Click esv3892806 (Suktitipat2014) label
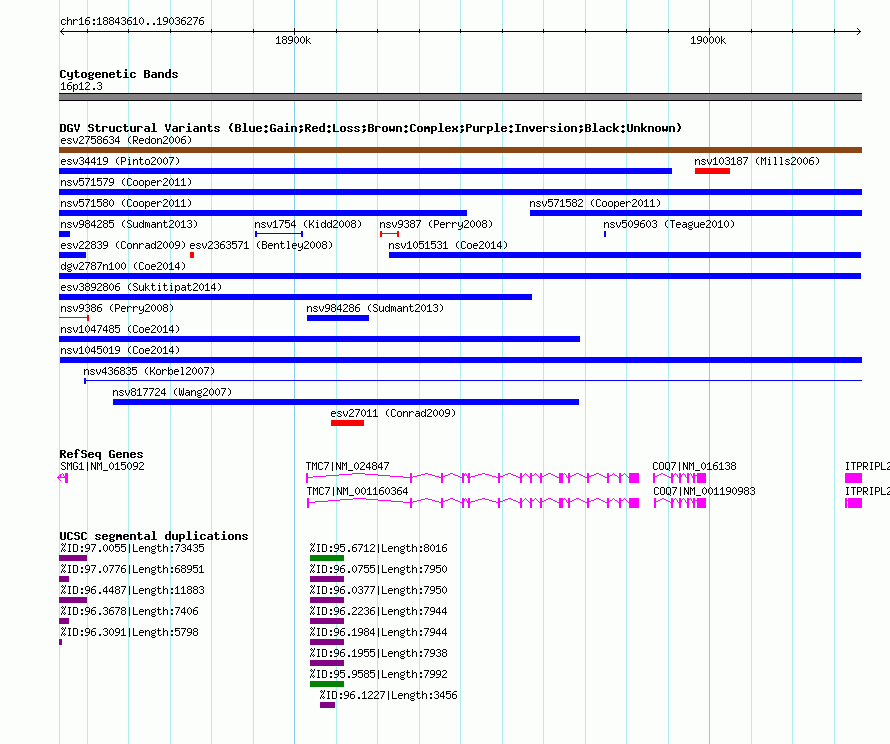 point(141,287)
